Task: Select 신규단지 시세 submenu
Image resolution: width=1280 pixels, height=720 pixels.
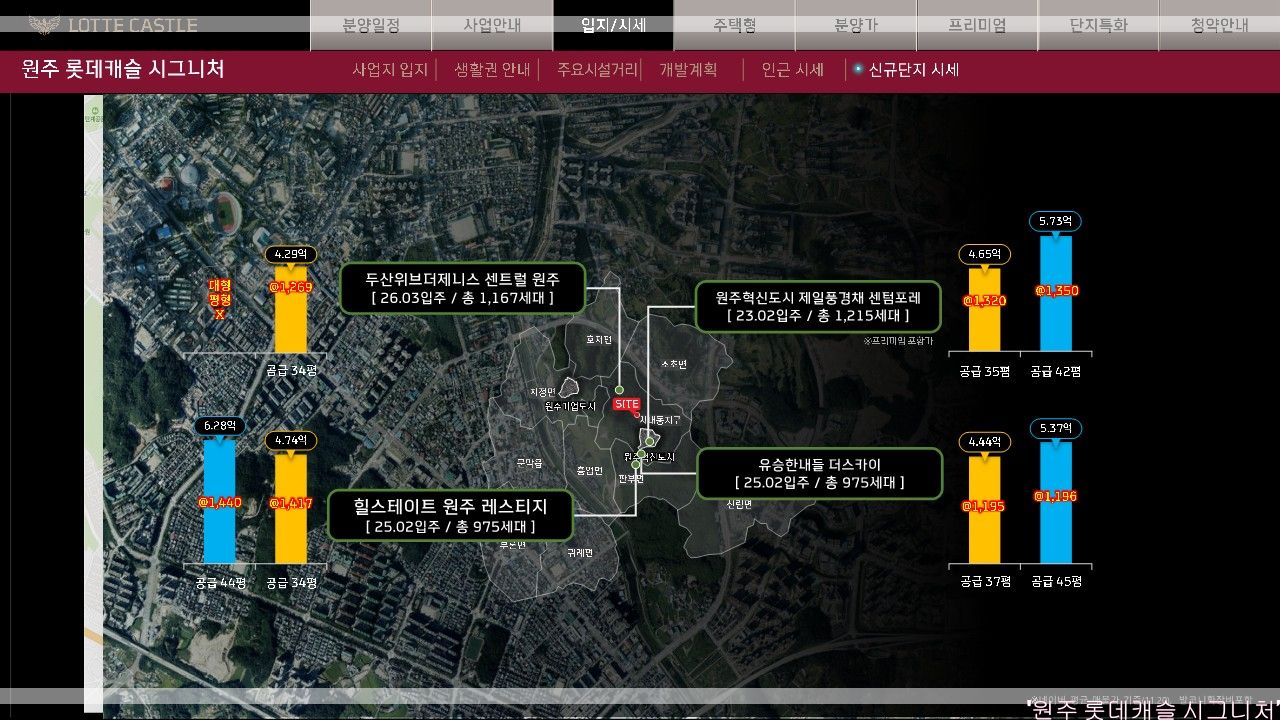Action: point(913,70)
